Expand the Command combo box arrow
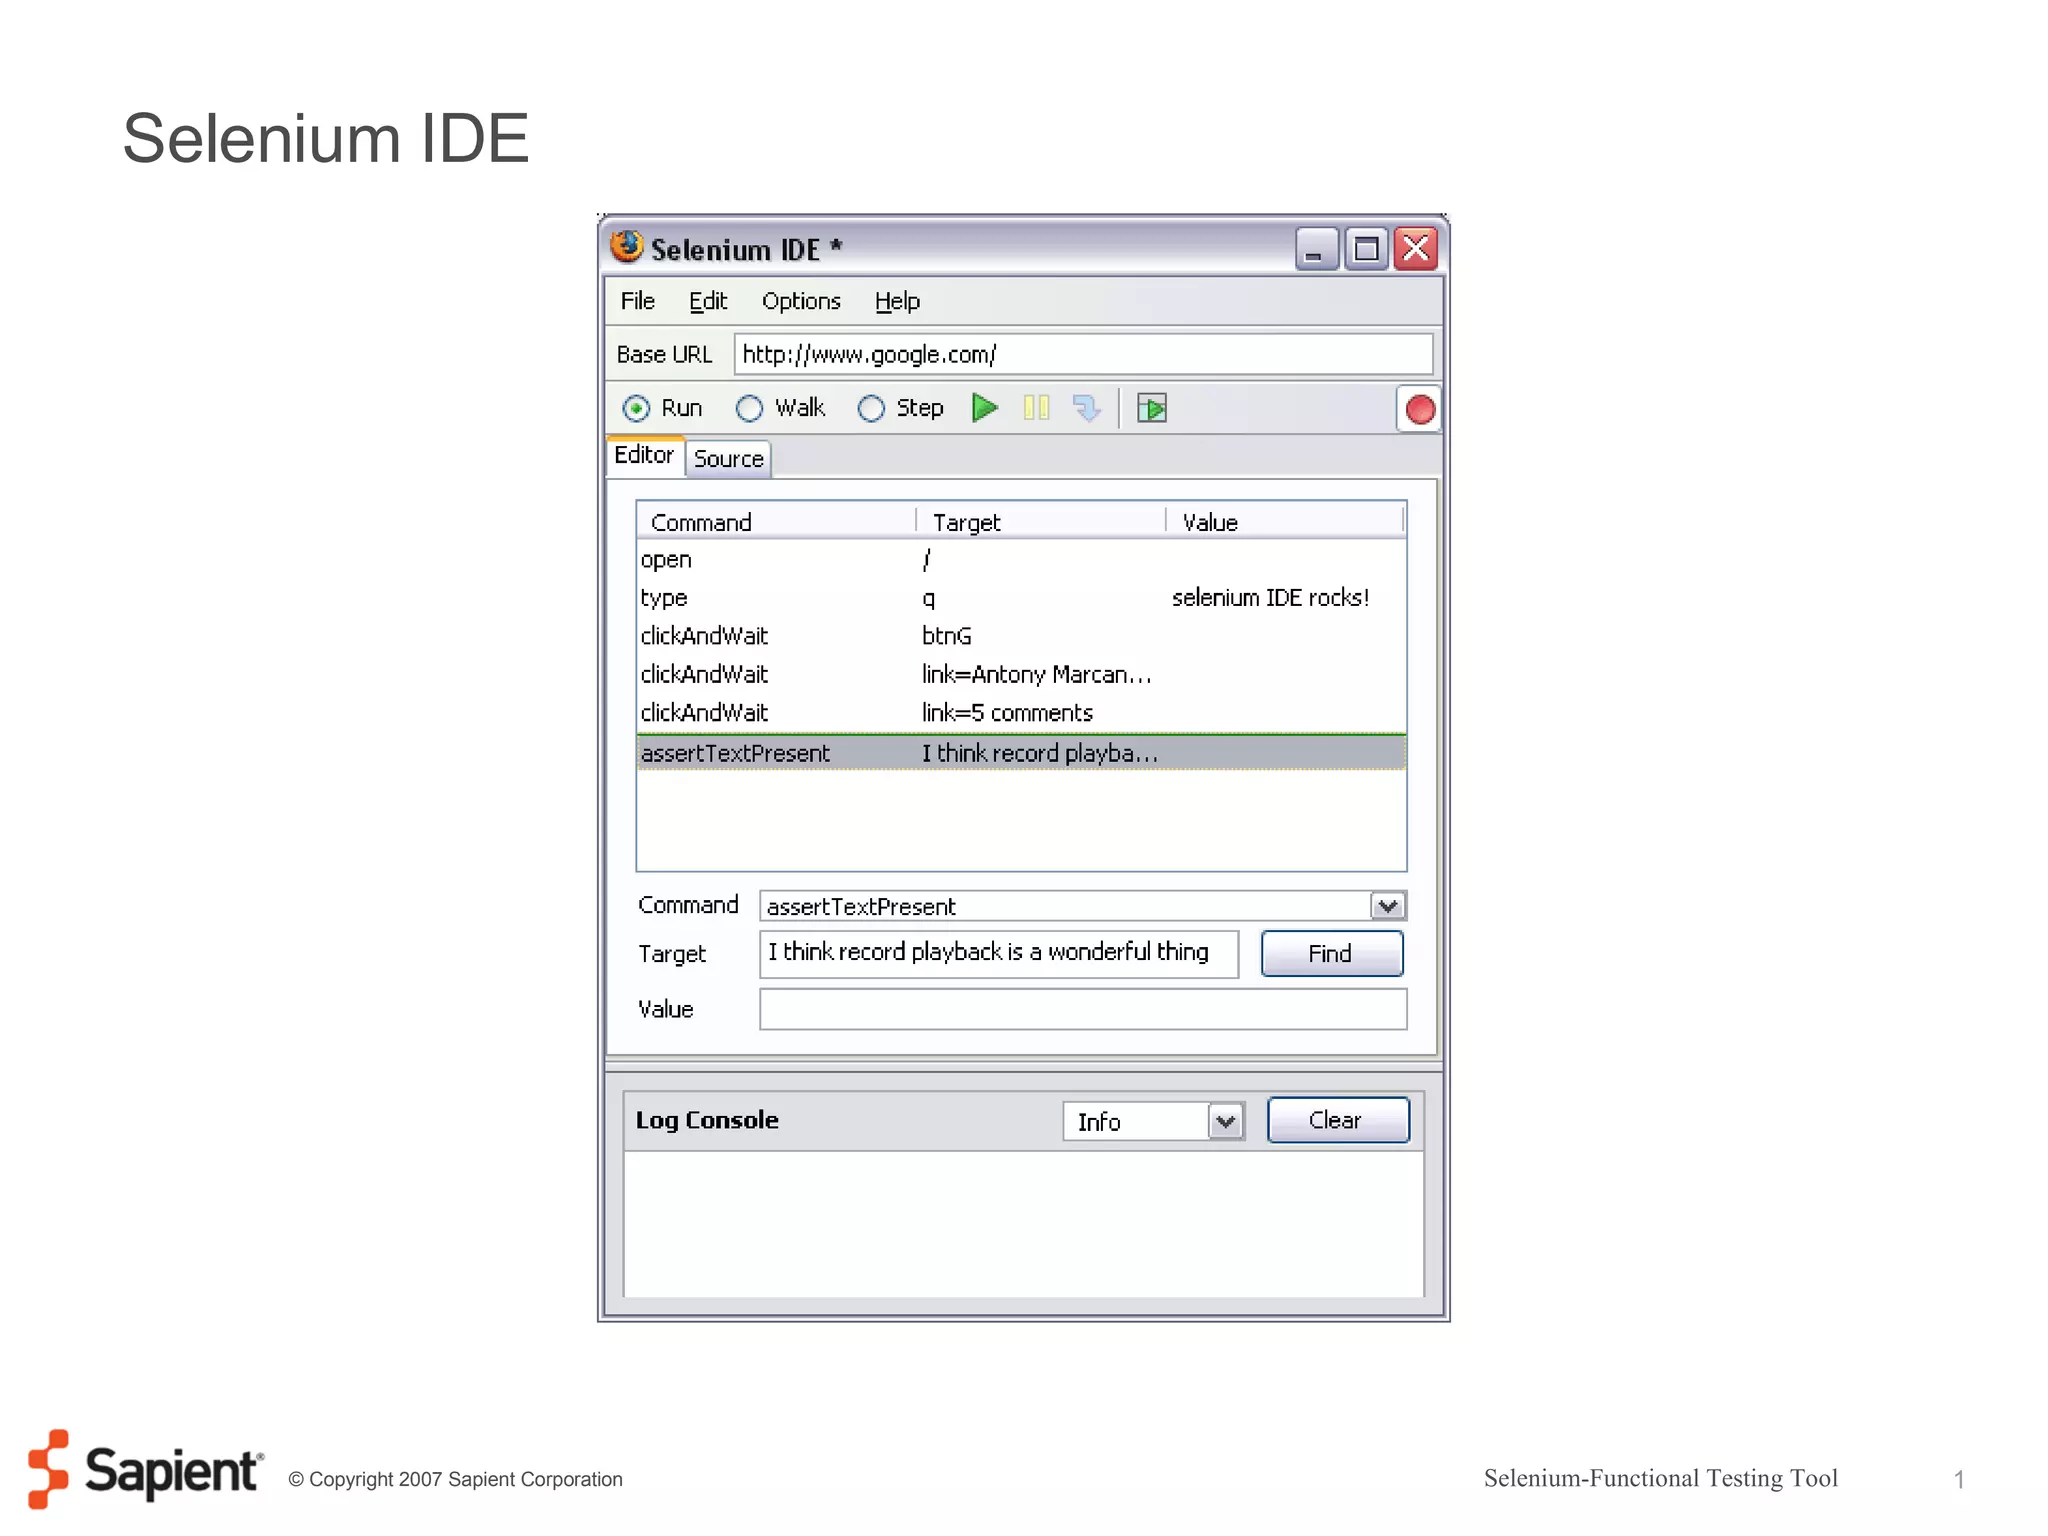Image resolution: width=2048 pixels, height=1536 pixels. [x=1387, y=906]
